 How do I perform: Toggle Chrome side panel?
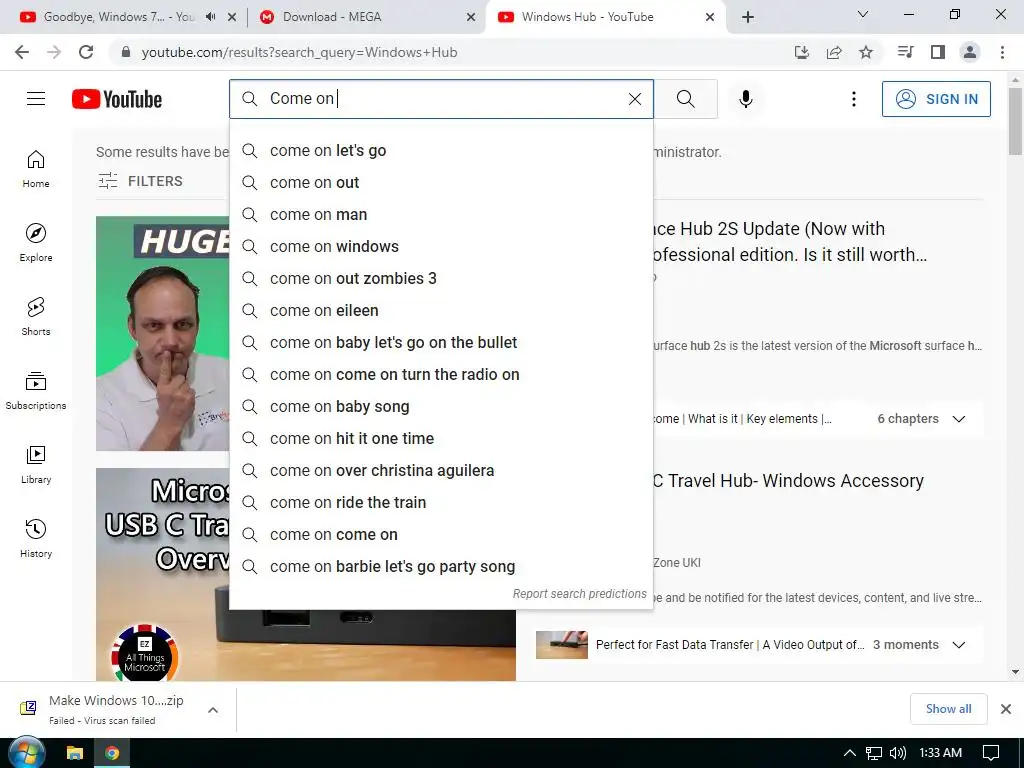point(938,52)
